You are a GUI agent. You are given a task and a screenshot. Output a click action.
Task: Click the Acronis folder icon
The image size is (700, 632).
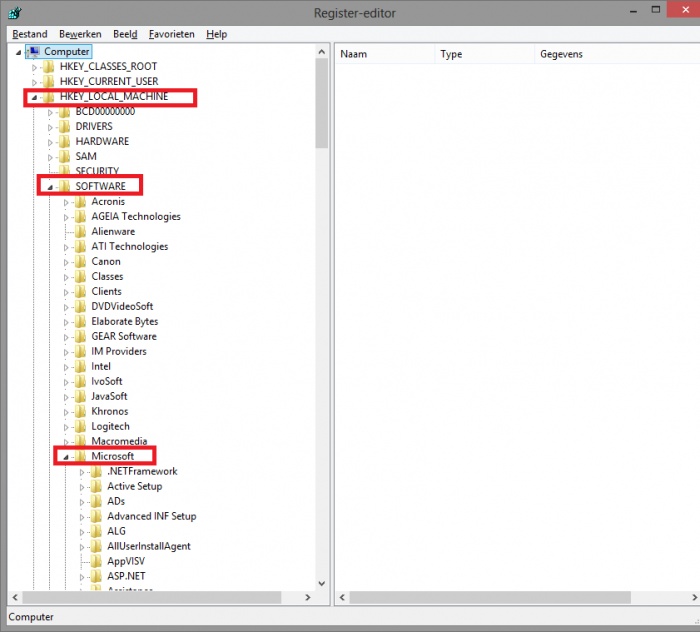pyautogui.click(x=80, y=202)
